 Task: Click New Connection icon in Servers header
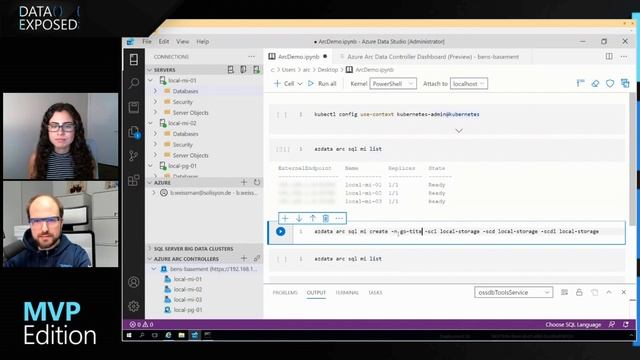[x=231, y=70]
